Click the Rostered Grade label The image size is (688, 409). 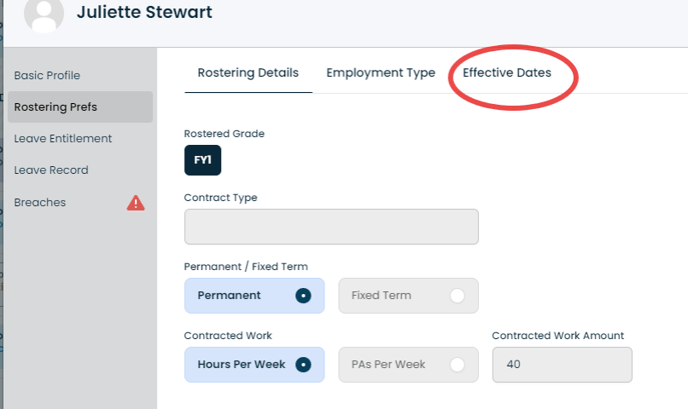[224, 134]
